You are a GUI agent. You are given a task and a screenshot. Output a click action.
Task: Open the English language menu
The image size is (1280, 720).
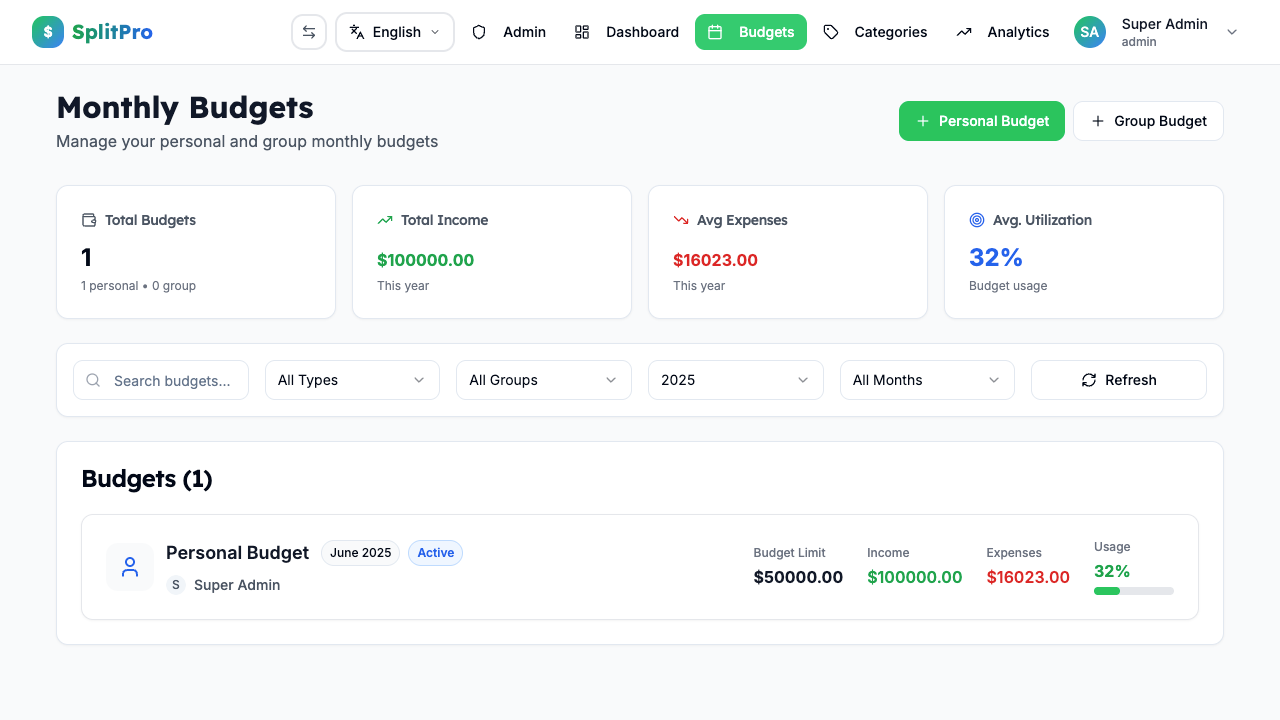(x=394, y=31)
